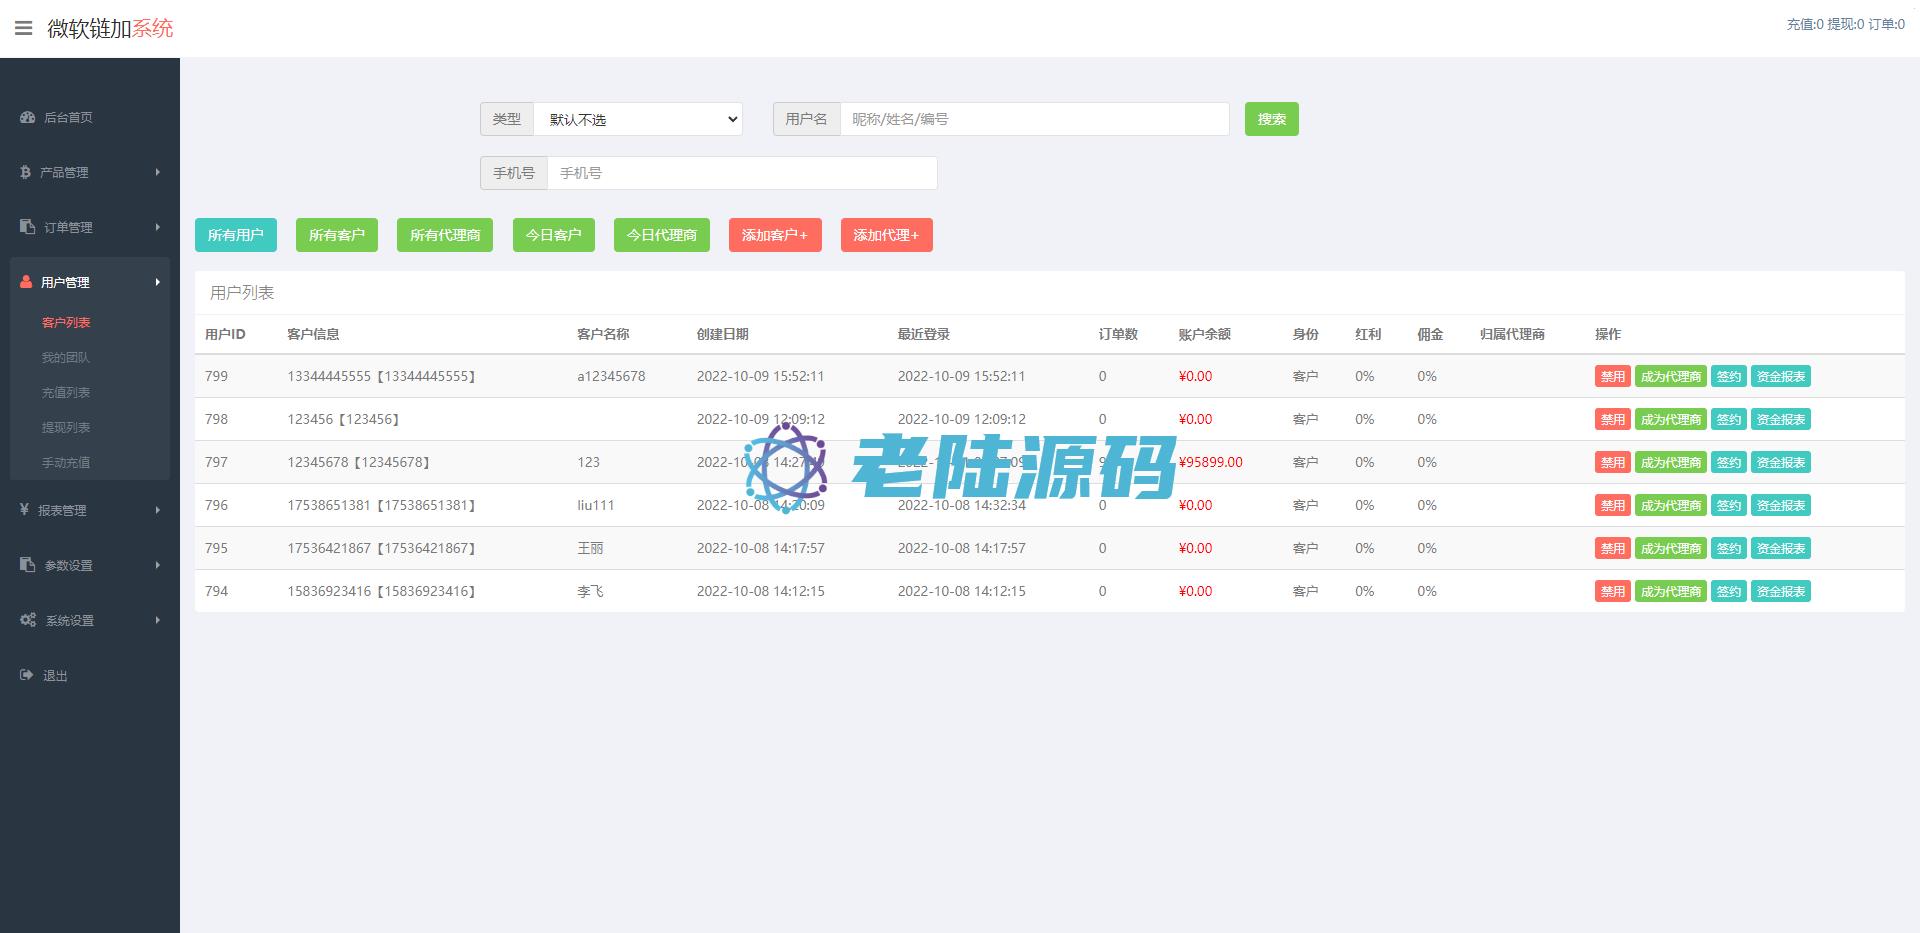Click the 所有客户 filter button
Screen dimensions: 1920x933
click(337, 235)
